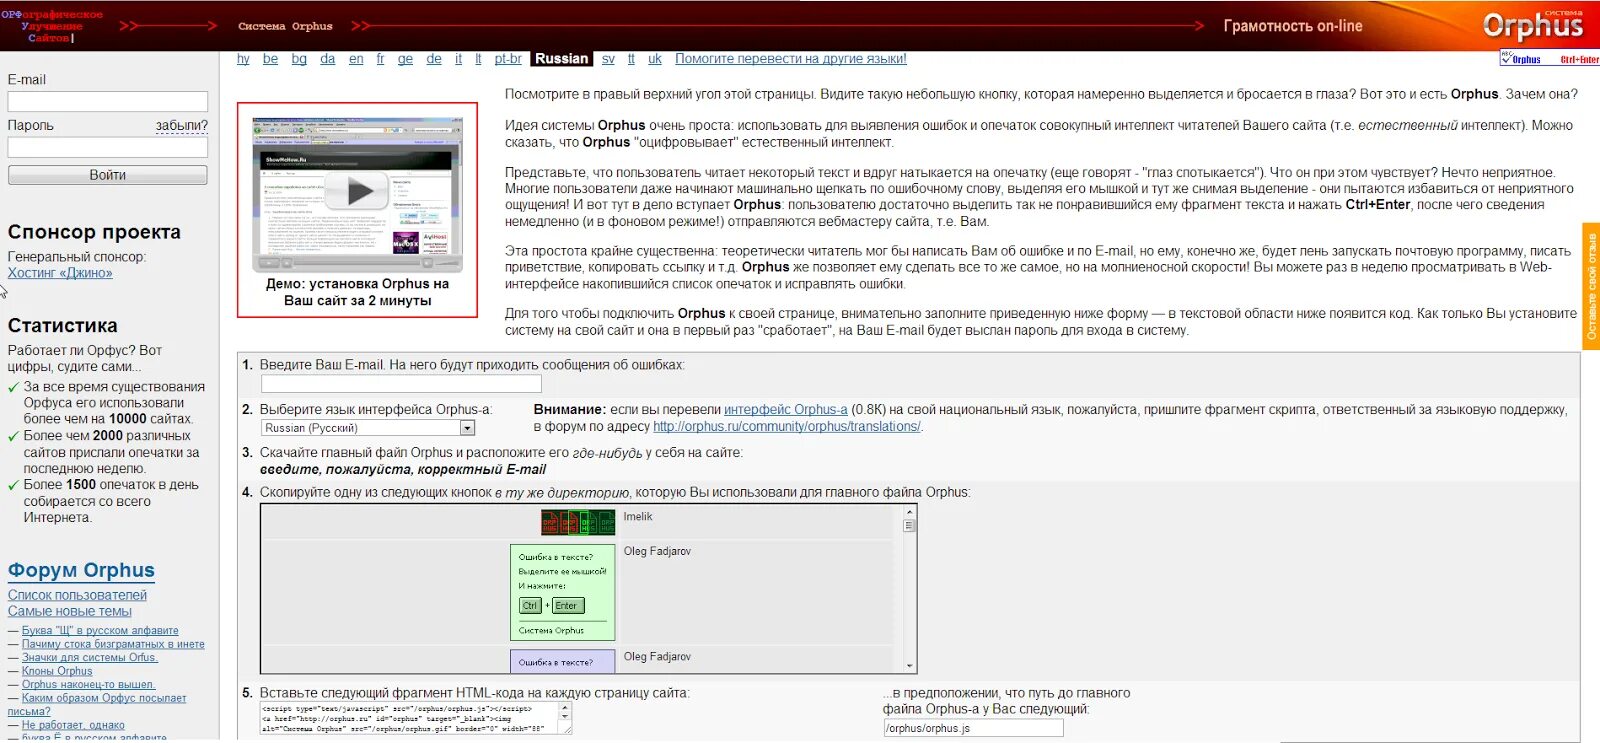Viewport: 1600px width, 743px height.
Task: Switch page language to ge
Action: point(405,59)
